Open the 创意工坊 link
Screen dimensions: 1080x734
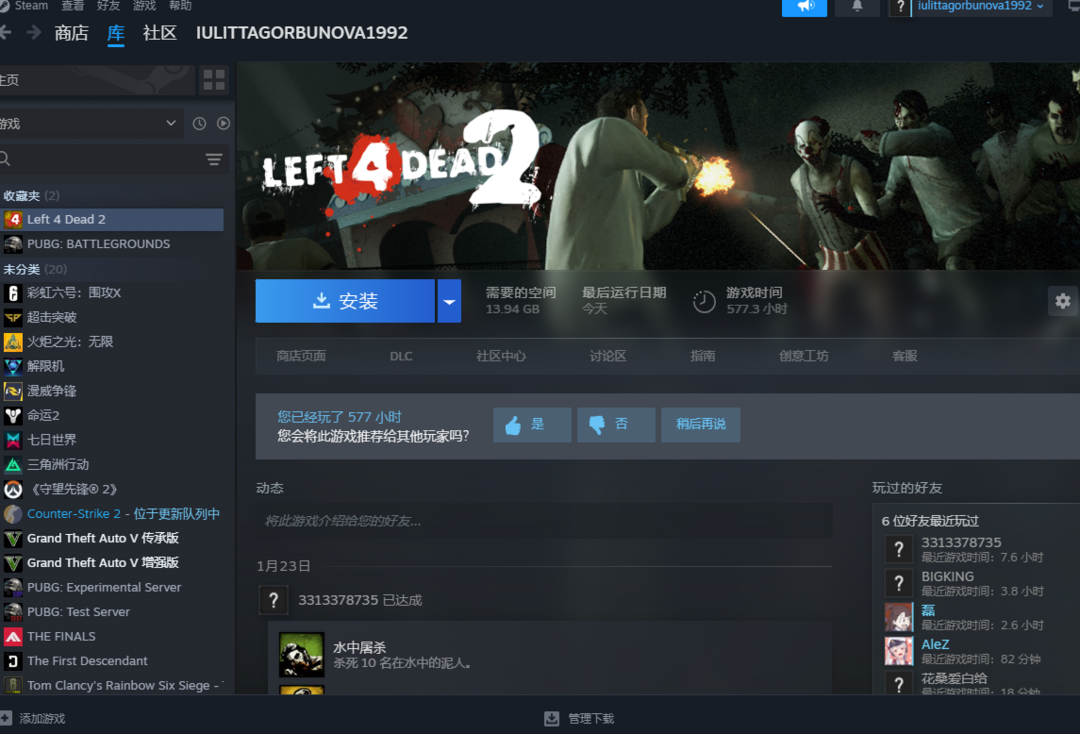804,356
